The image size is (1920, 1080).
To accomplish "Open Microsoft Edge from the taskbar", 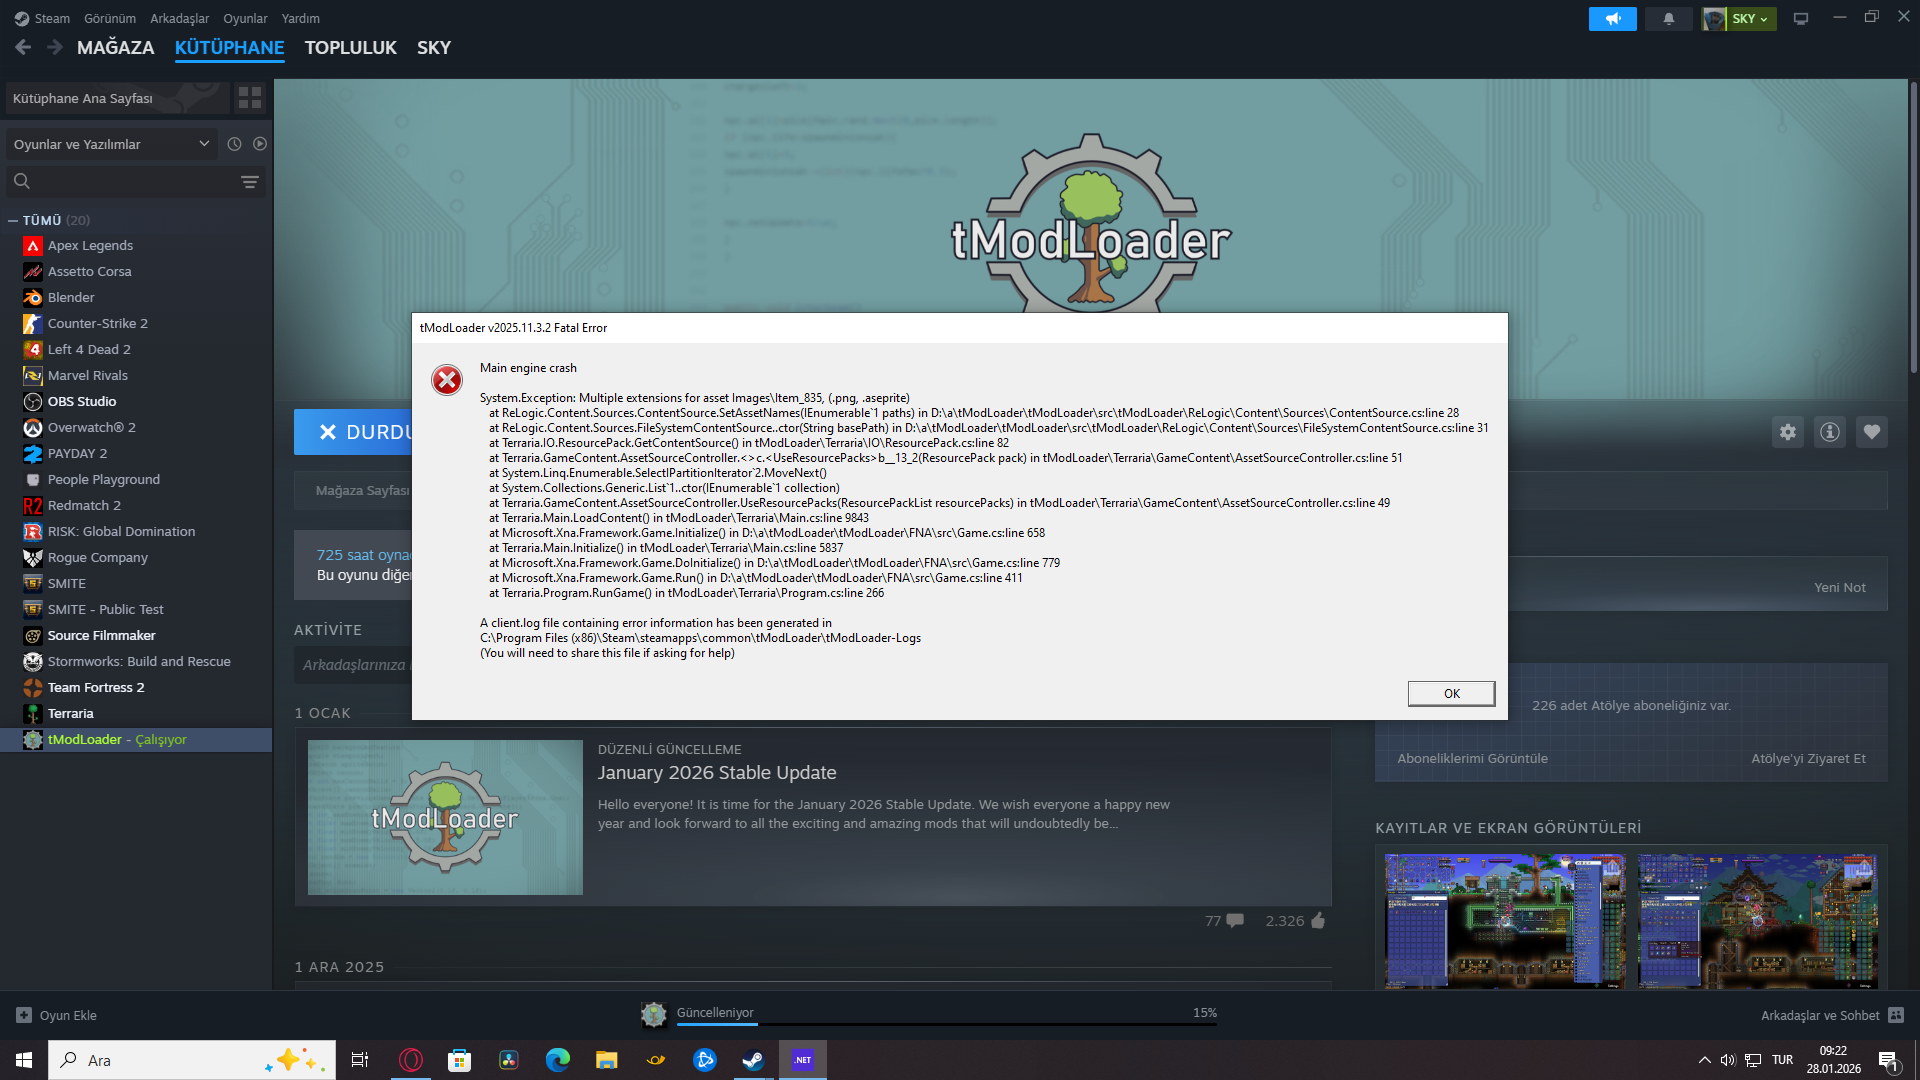I will point(558,1060).
